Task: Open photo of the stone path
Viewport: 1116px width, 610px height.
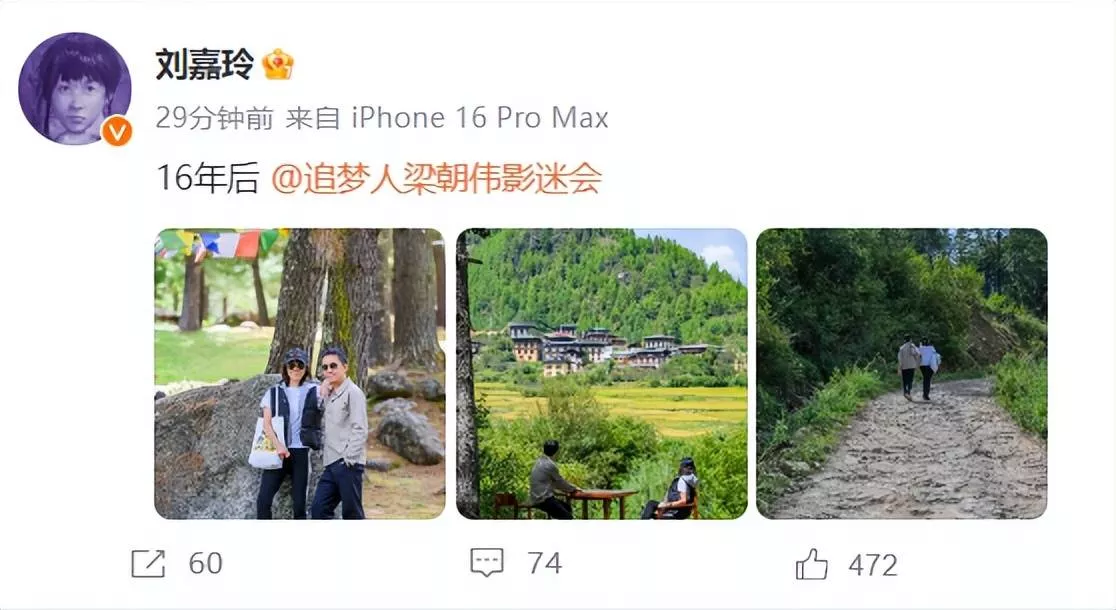Action: [902, 374]
